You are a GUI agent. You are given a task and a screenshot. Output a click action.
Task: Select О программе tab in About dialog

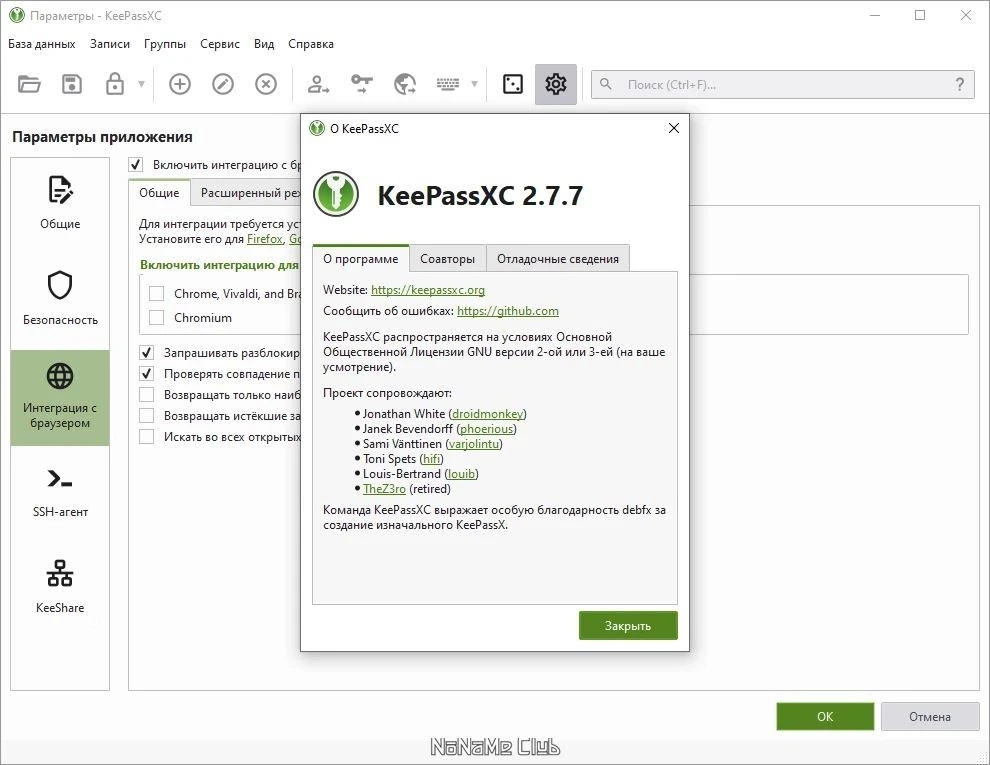361,259
